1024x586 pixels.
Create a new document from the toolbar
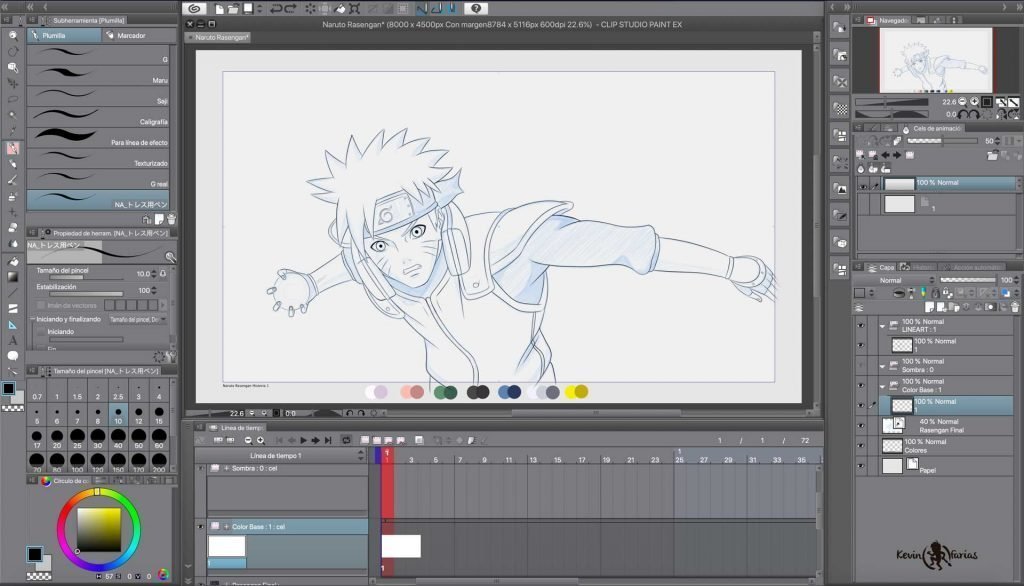(219, 8)
